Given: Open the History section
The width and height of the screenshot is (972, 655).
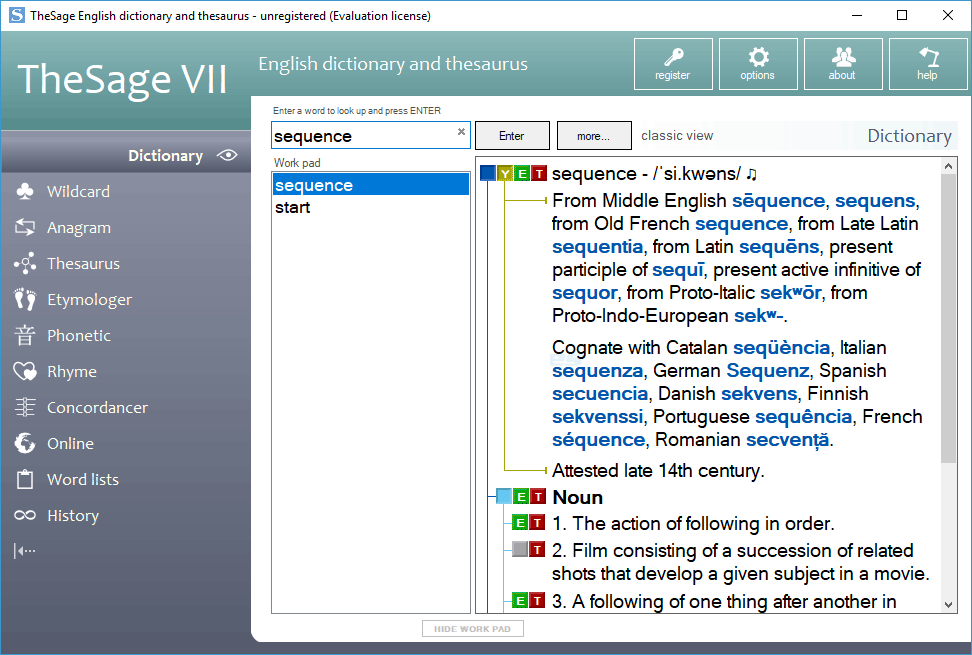Looking at the screenshot, I should coord(72,515).
